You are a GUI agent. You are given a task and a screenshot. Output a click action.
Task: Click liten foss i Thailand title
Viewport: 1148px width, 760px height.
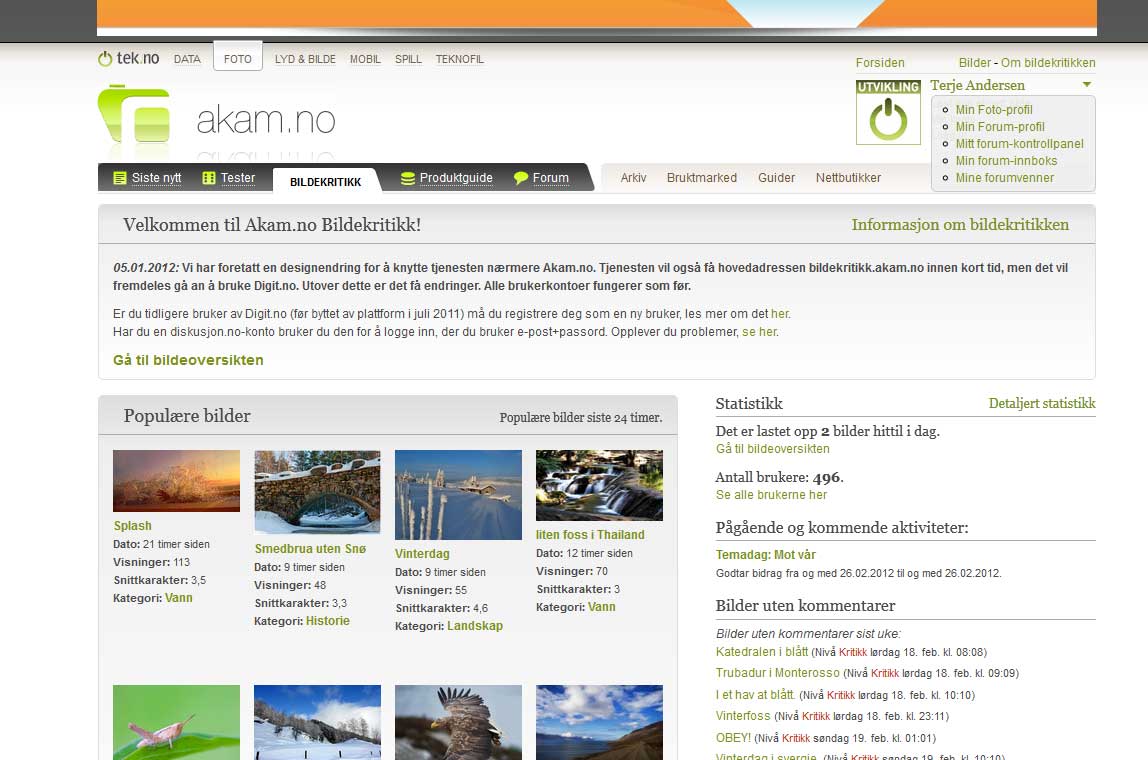[590, 534]
